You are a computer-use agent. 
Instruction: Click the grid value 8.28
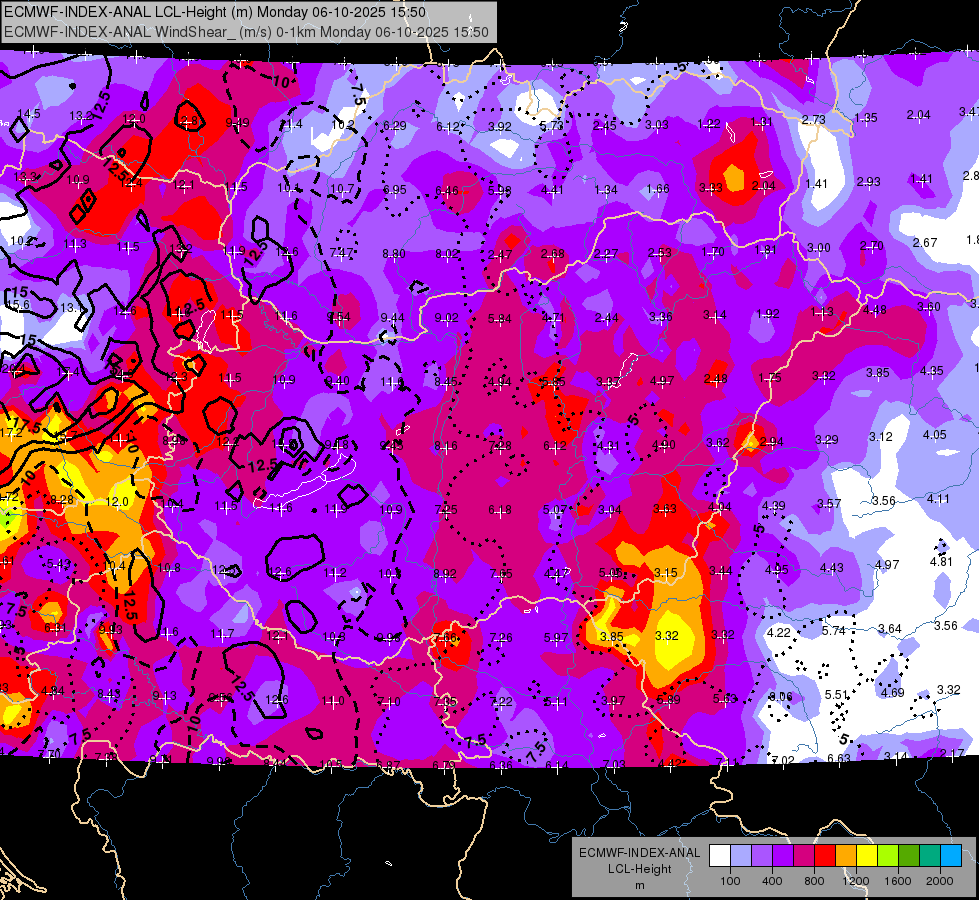tap(62, 500)
